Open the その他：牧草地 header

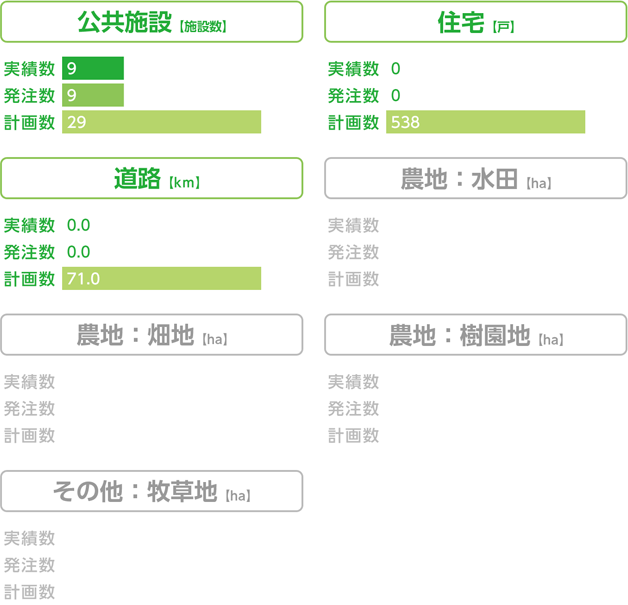tap(152, 491)
